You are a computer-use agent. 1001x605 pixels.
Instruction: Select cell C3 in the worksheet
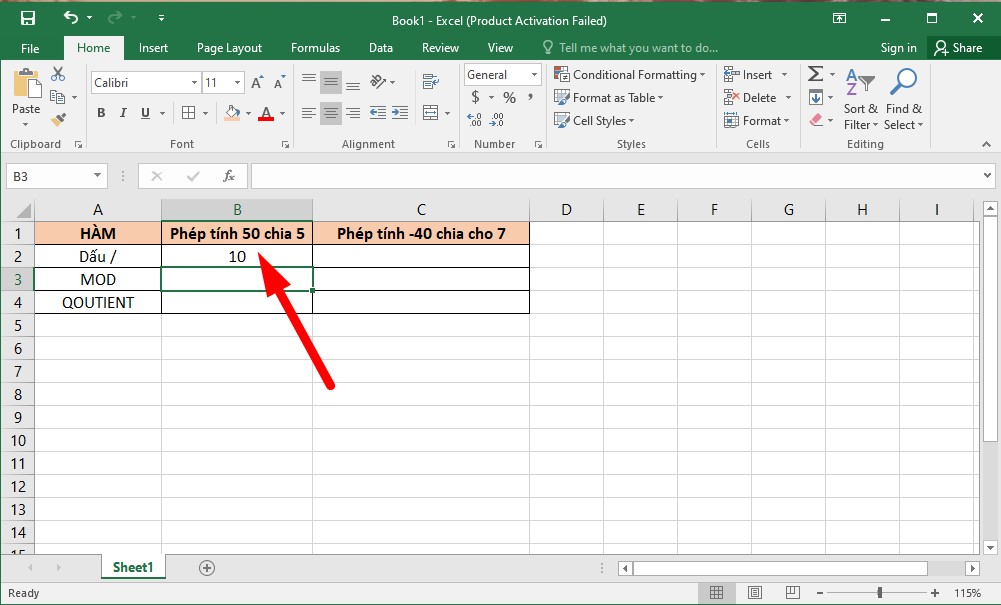421,279
